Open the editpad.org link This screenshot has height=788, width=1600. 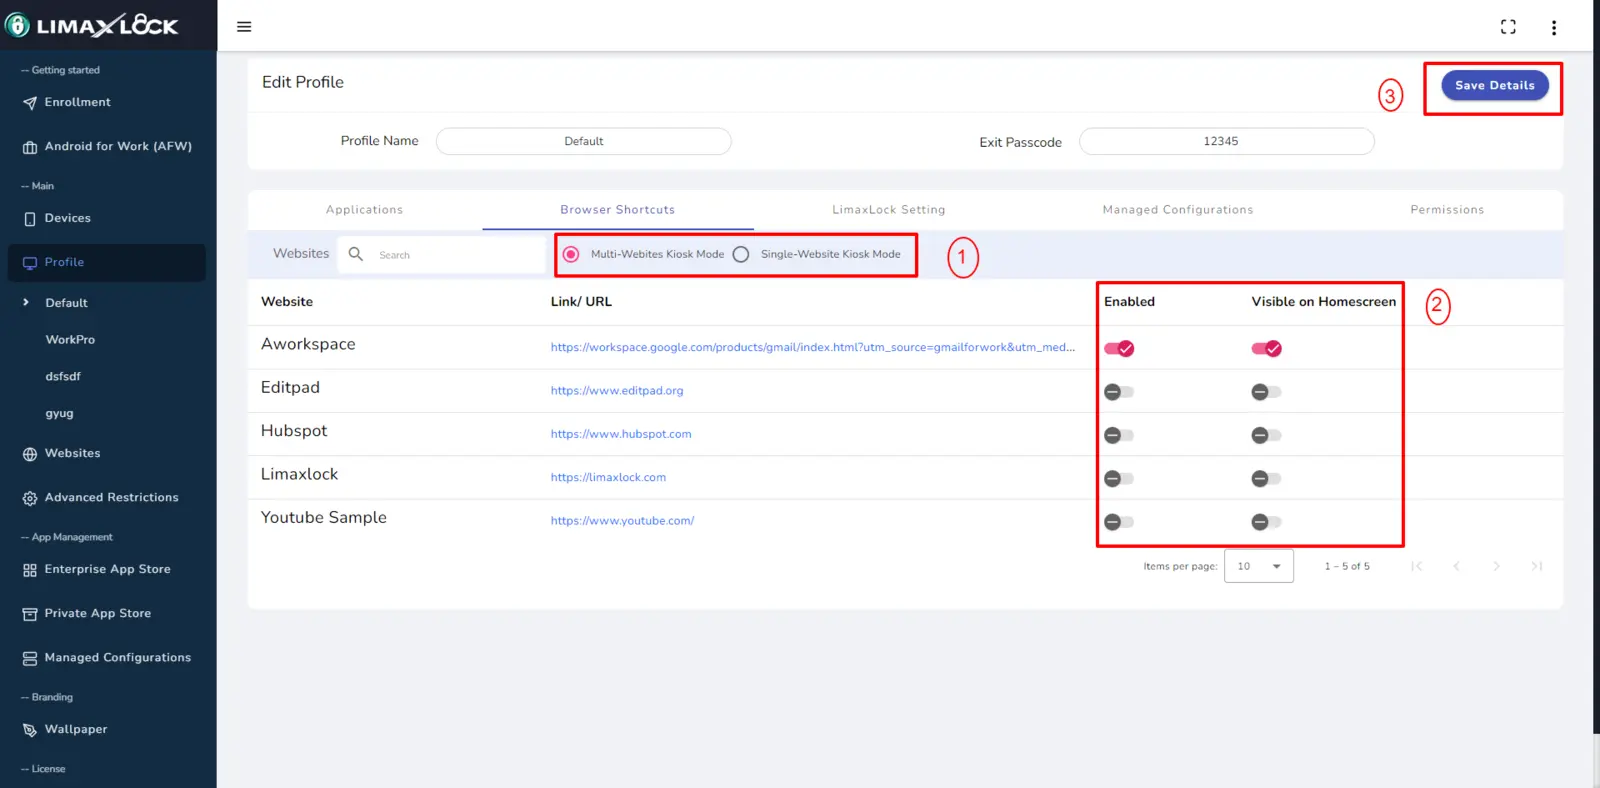617,391
